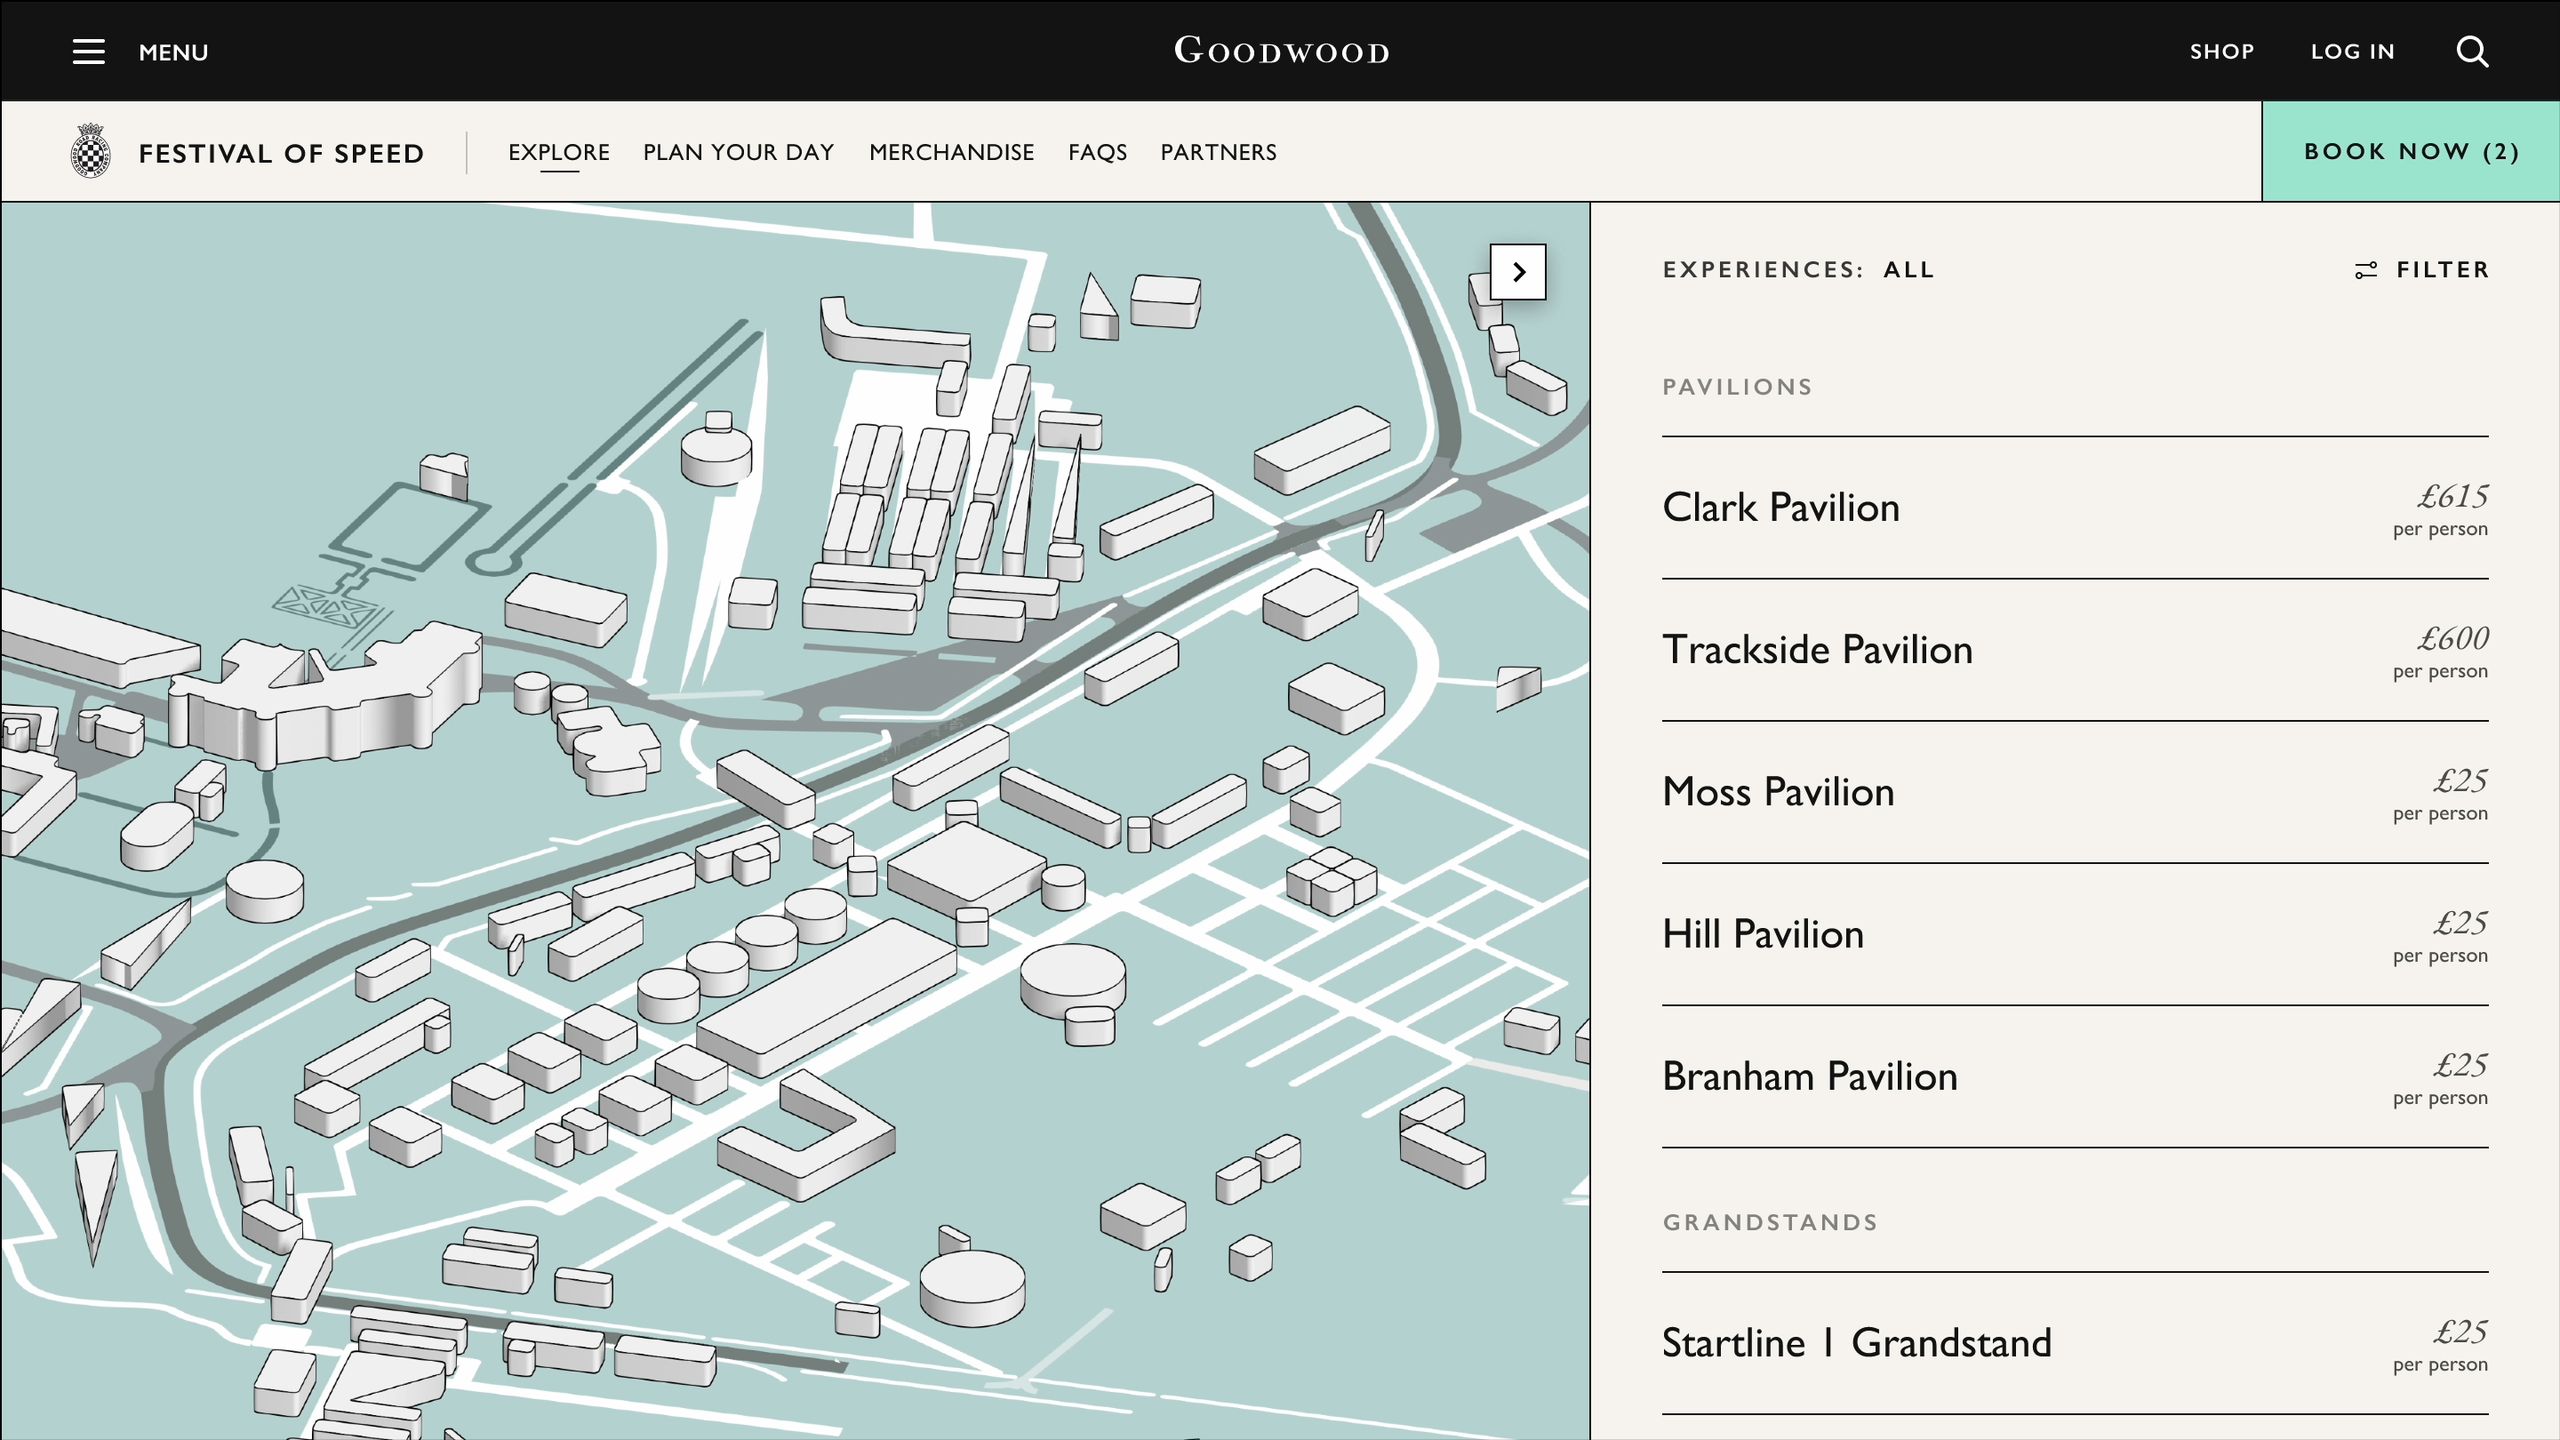The height and width of the screenshot is (1440, 2560).
Task: Open the FAQs page
Action: (x=1097, y=152)
